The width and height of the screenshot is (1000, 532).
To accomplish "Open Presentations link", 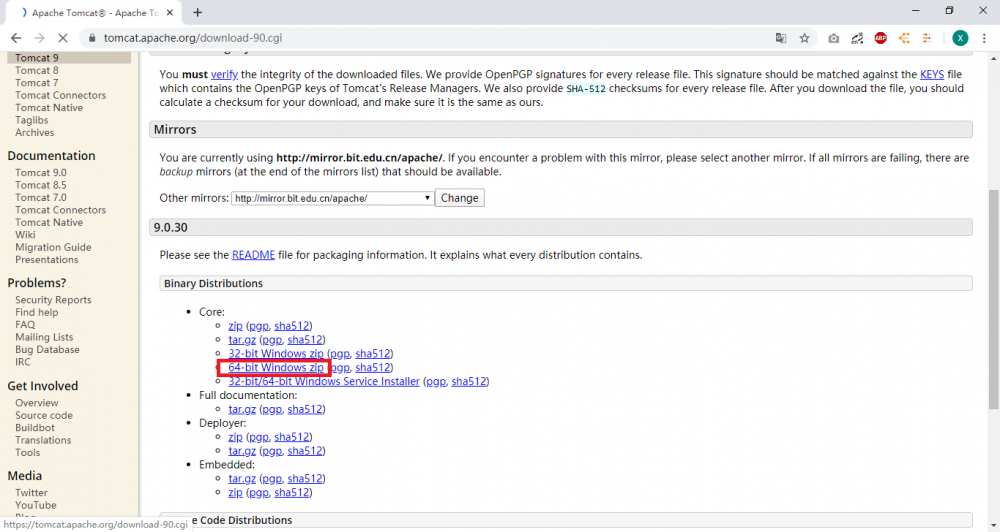I will tap(47, 260).
